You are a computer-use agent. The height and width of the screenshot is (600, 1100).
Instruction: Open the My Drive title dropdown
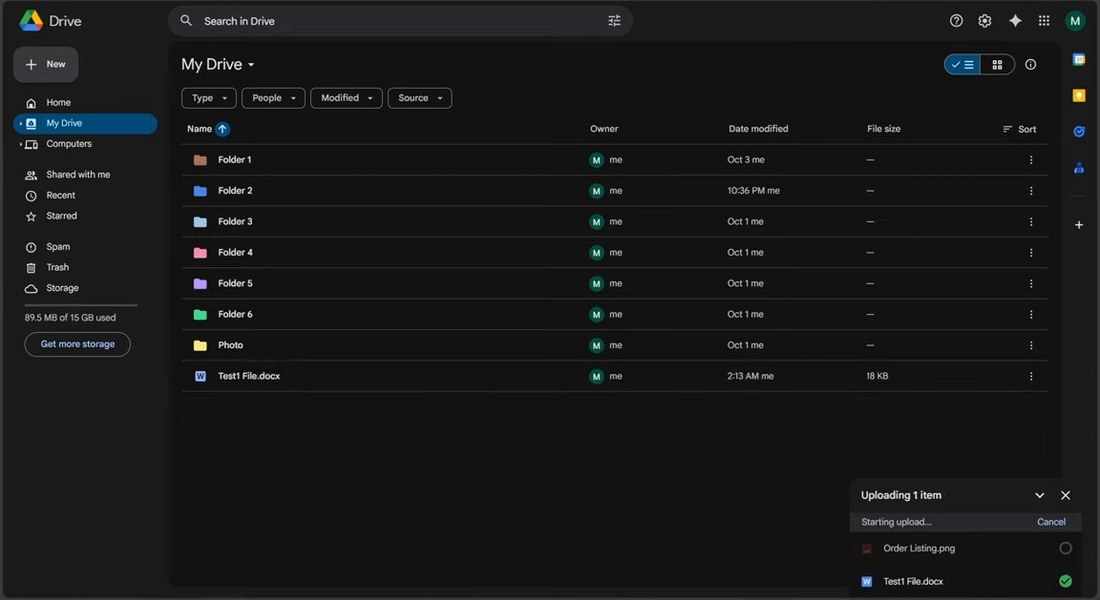click(x=217, y=65)
